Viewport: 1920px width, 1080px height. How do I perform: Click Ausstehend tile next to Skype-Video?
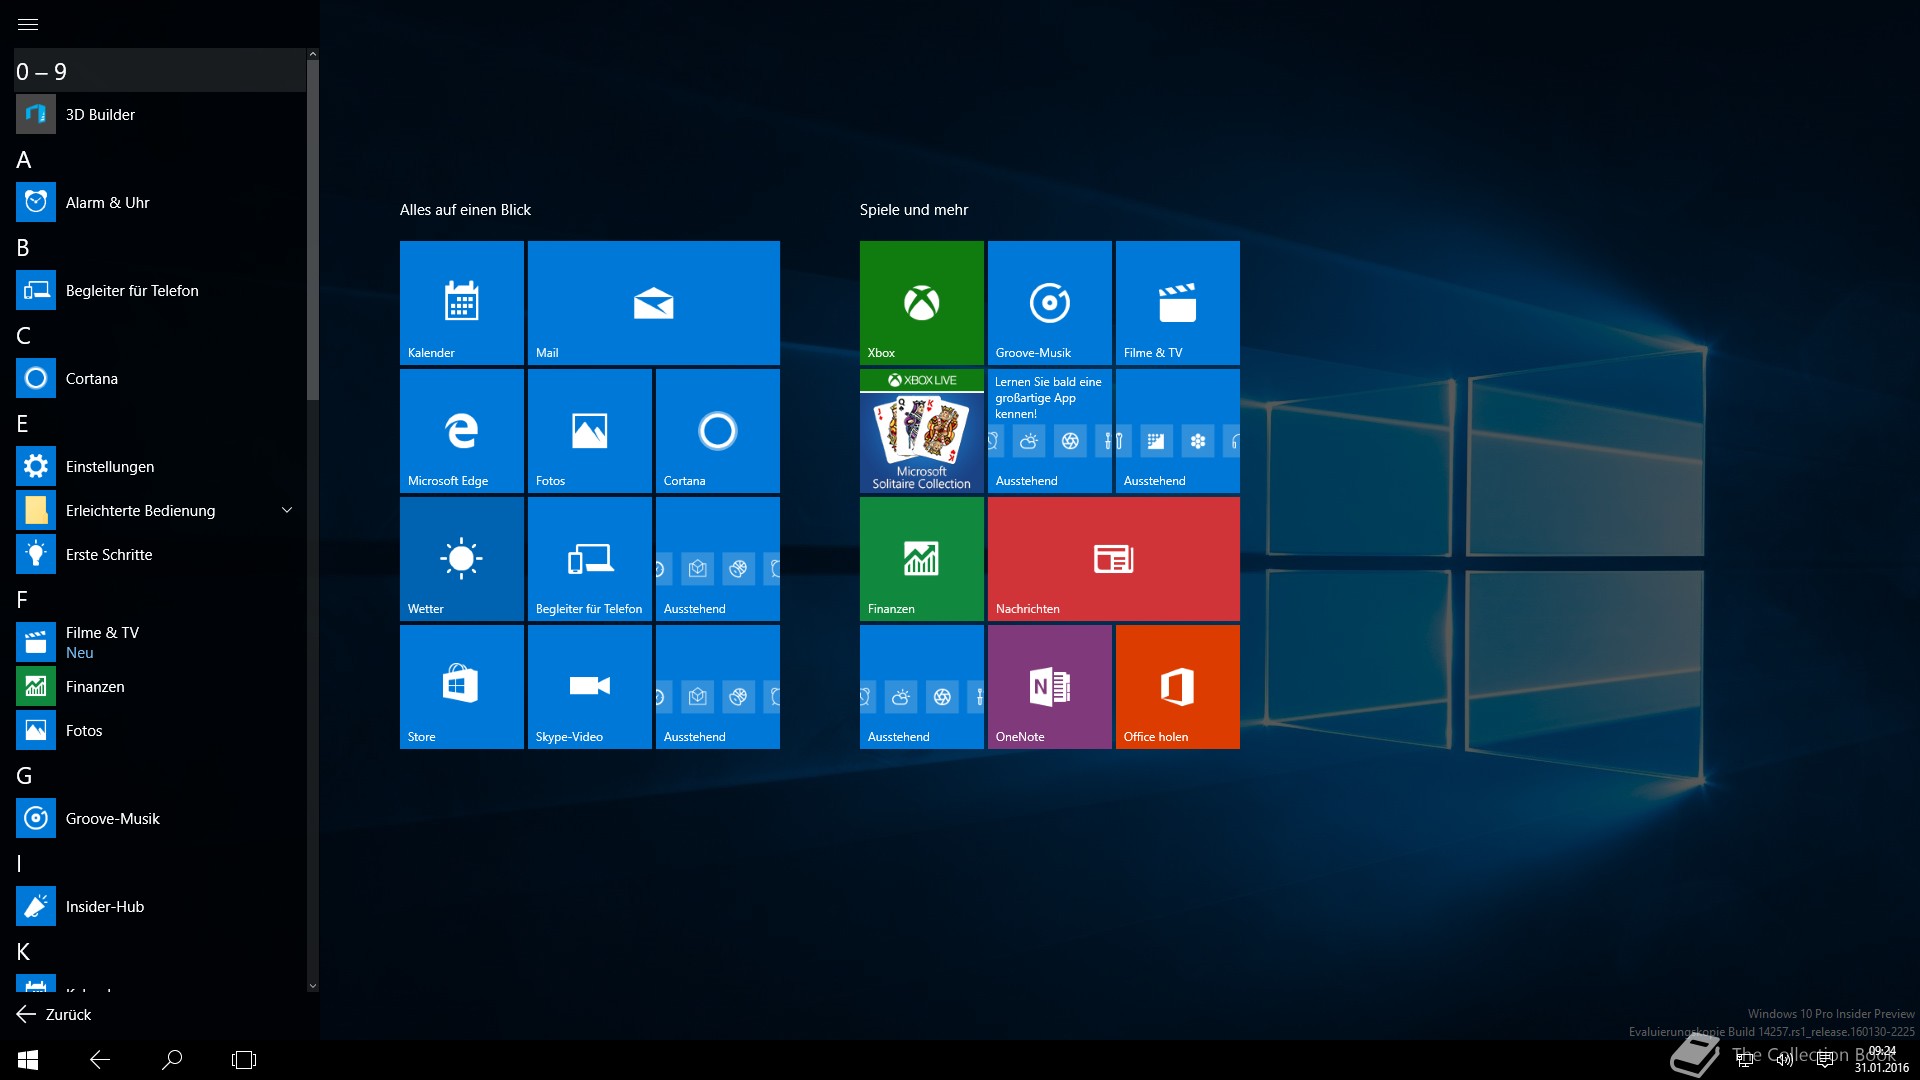(x=718, y=687)
